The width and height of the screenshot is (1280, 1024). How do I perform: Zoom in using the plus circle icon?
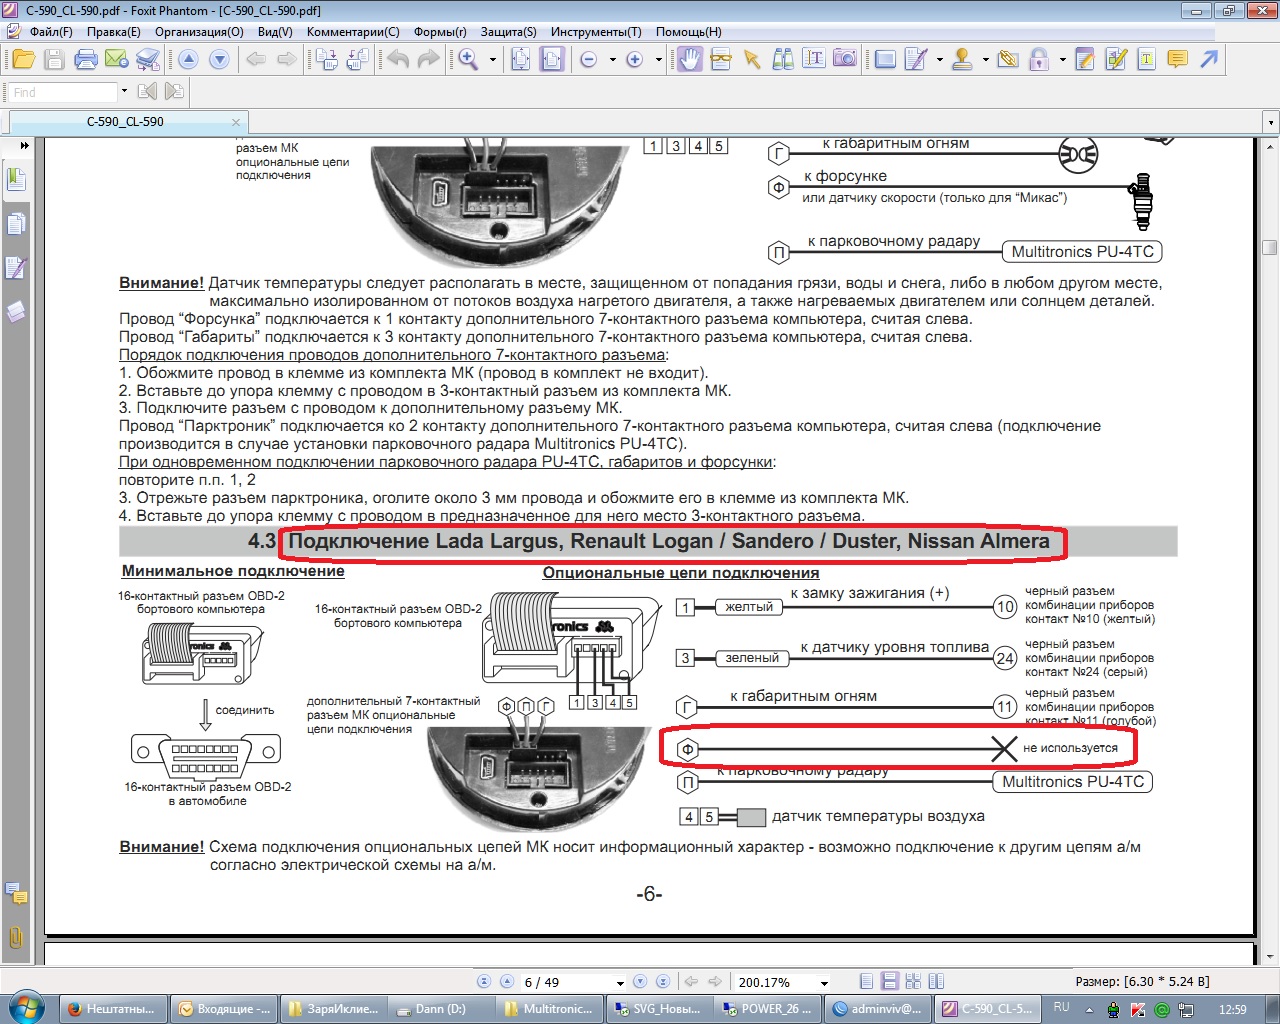(x=634, y=60)
